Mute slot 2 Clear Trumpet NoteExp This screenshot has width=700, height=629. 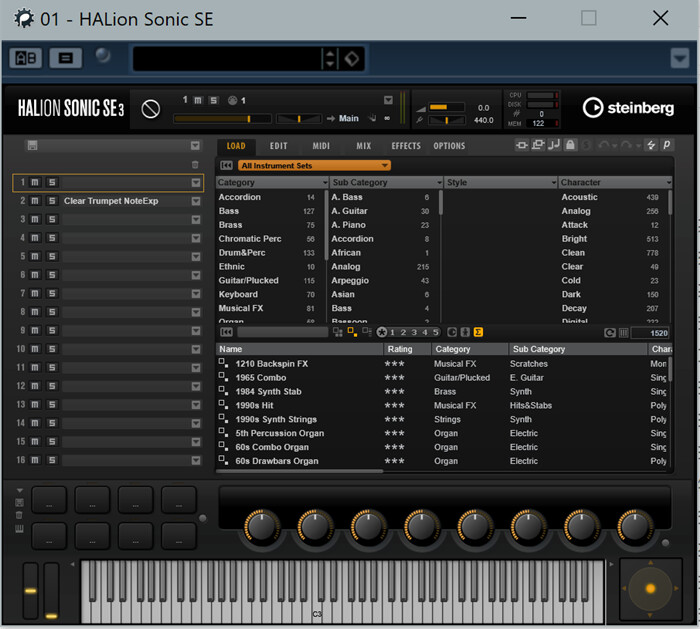click(35, 201)
